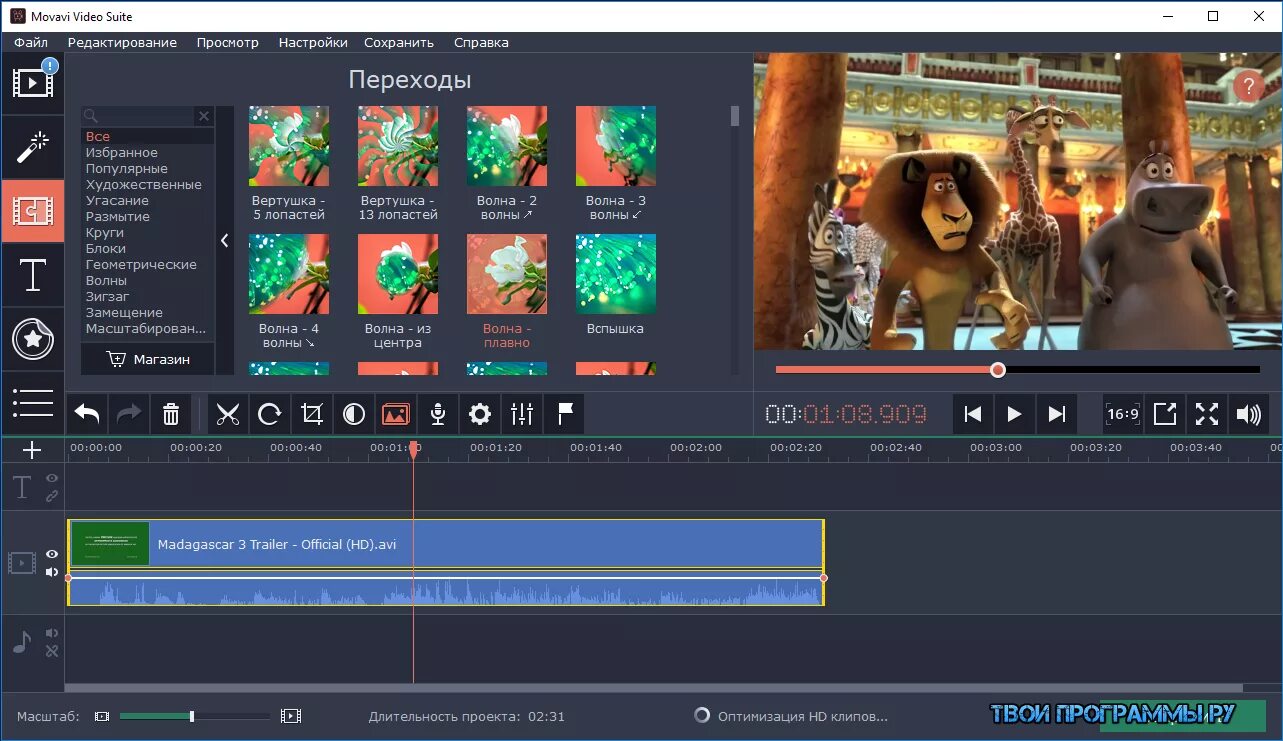Open the More tools list tab
Screen dimensions: 1283x741
33,403
